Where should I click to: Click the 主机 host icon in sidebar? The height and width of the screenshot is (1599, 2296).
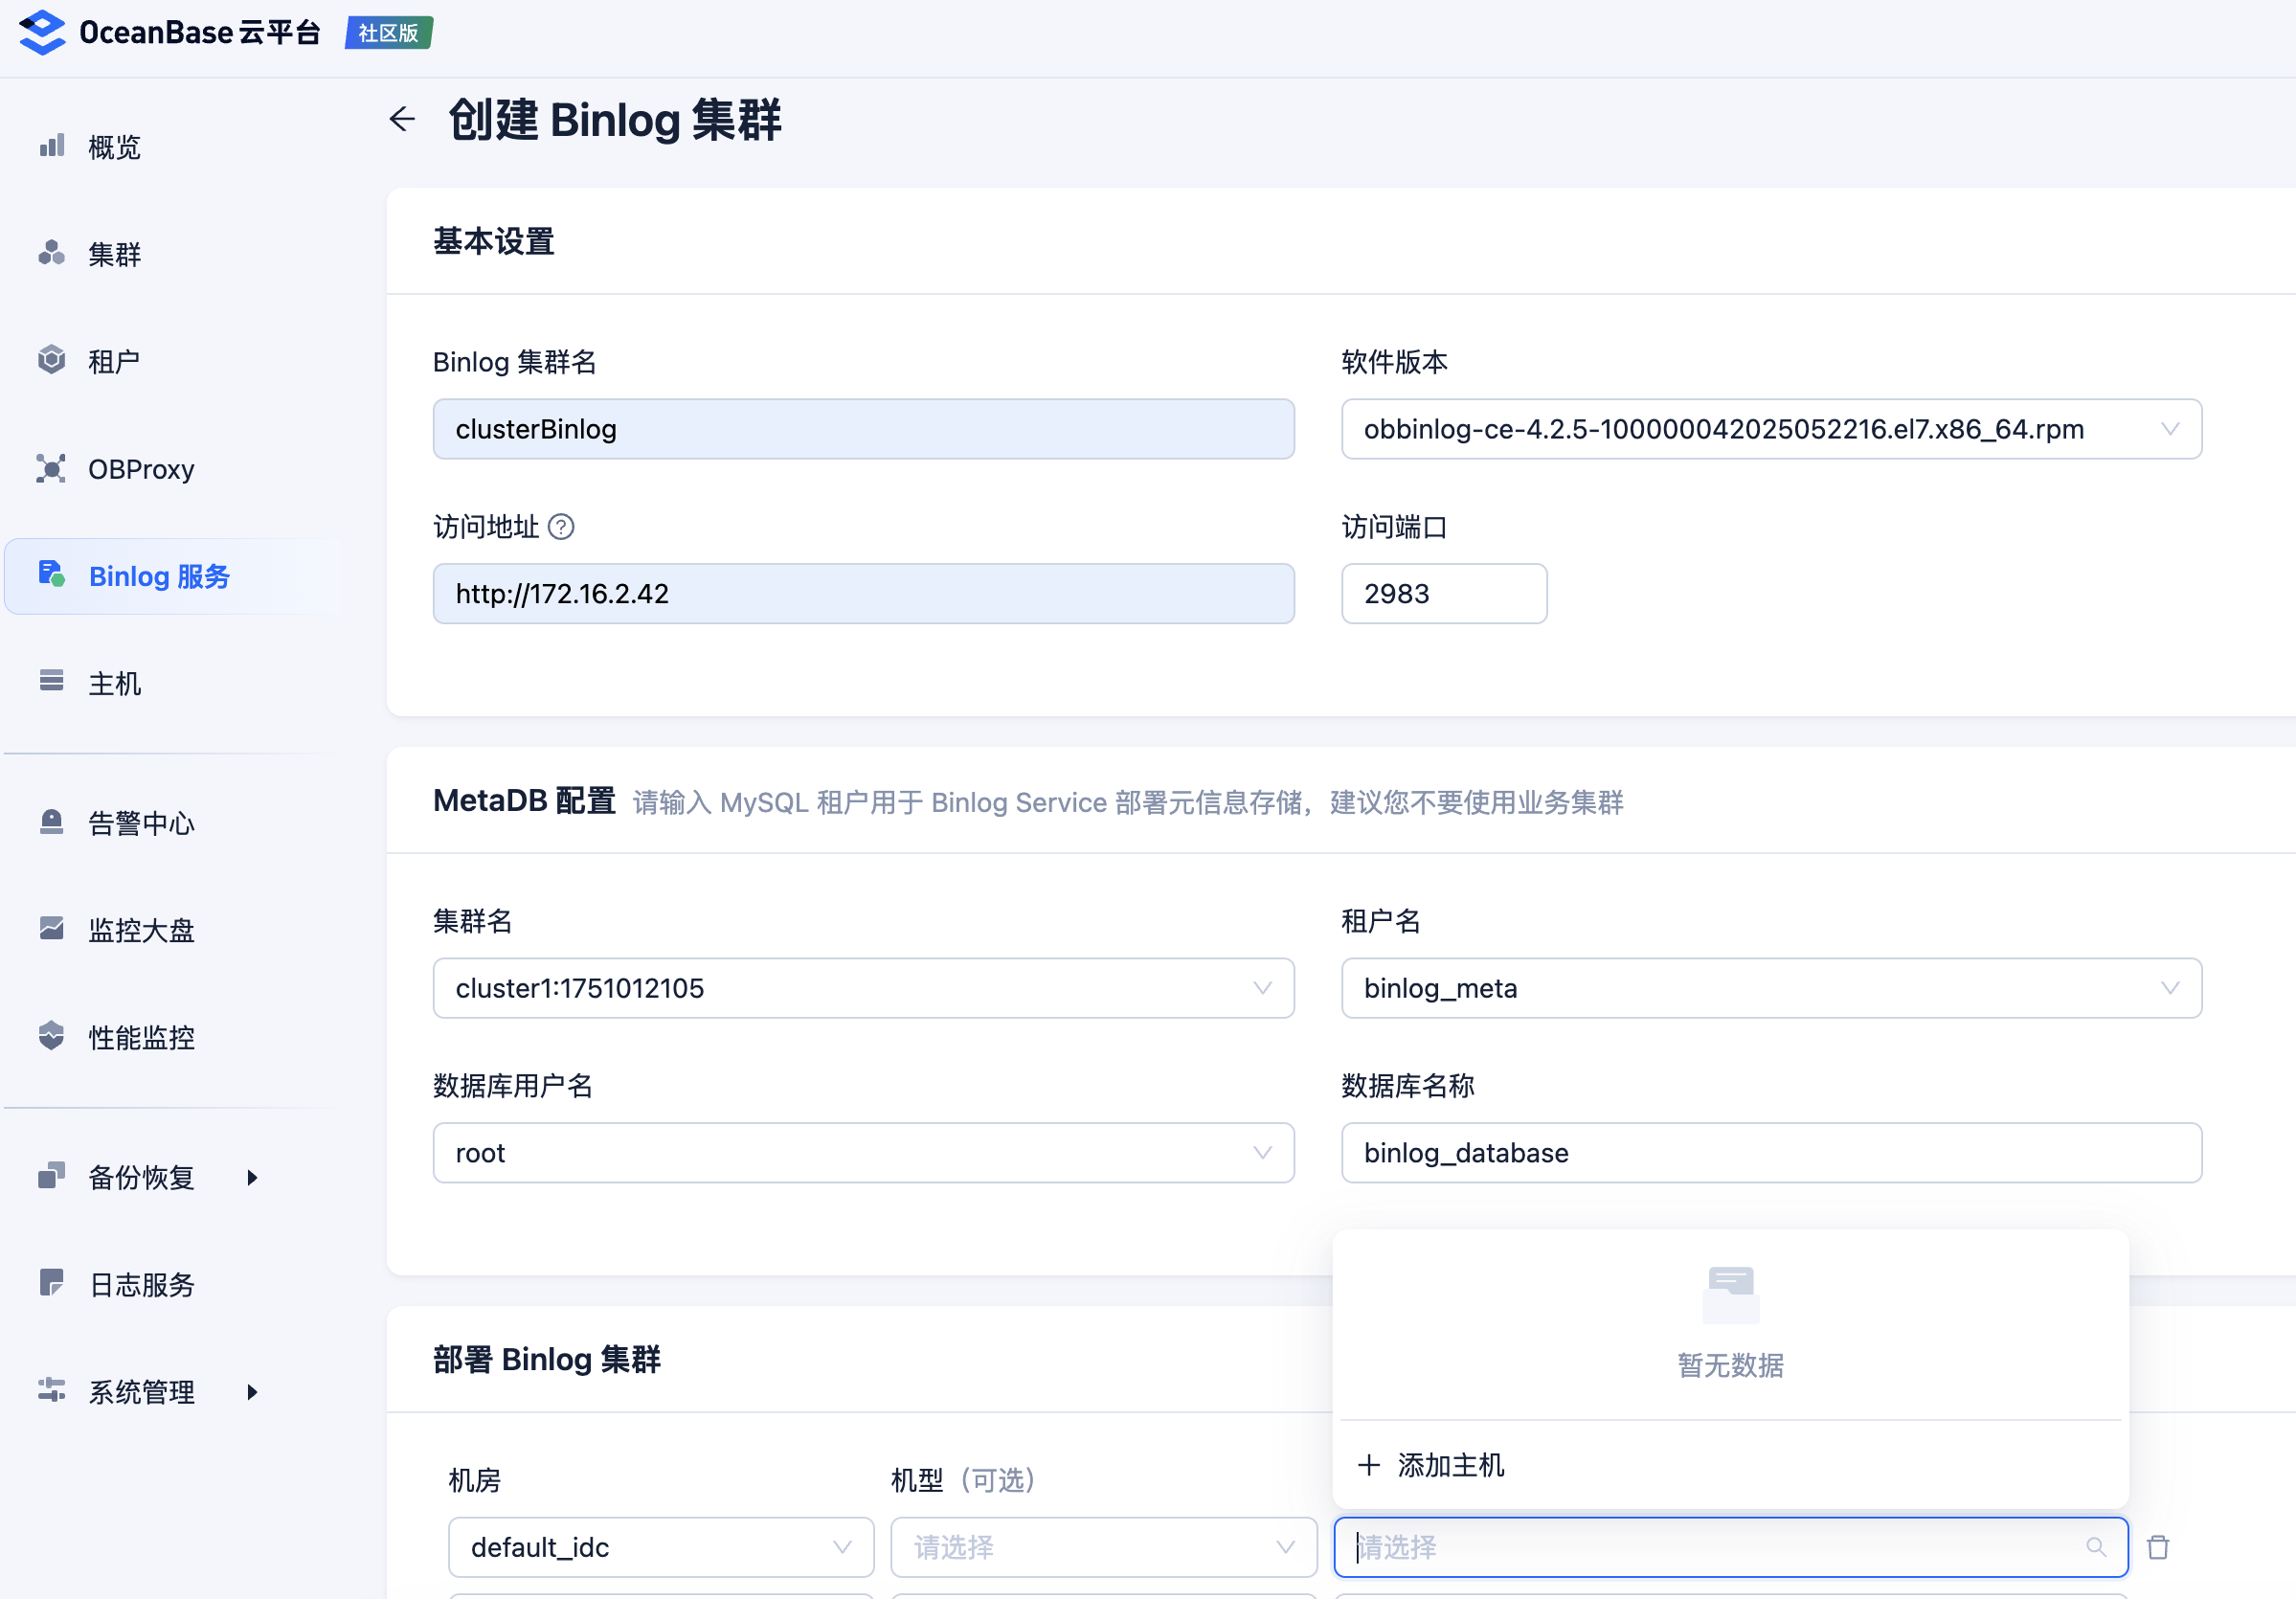(x=52, y=681)
